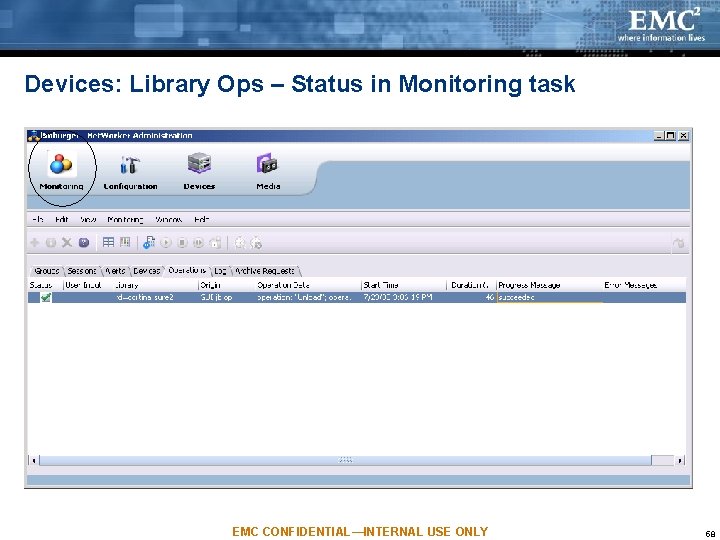
Task: Open the File menu
Action: 38,219
